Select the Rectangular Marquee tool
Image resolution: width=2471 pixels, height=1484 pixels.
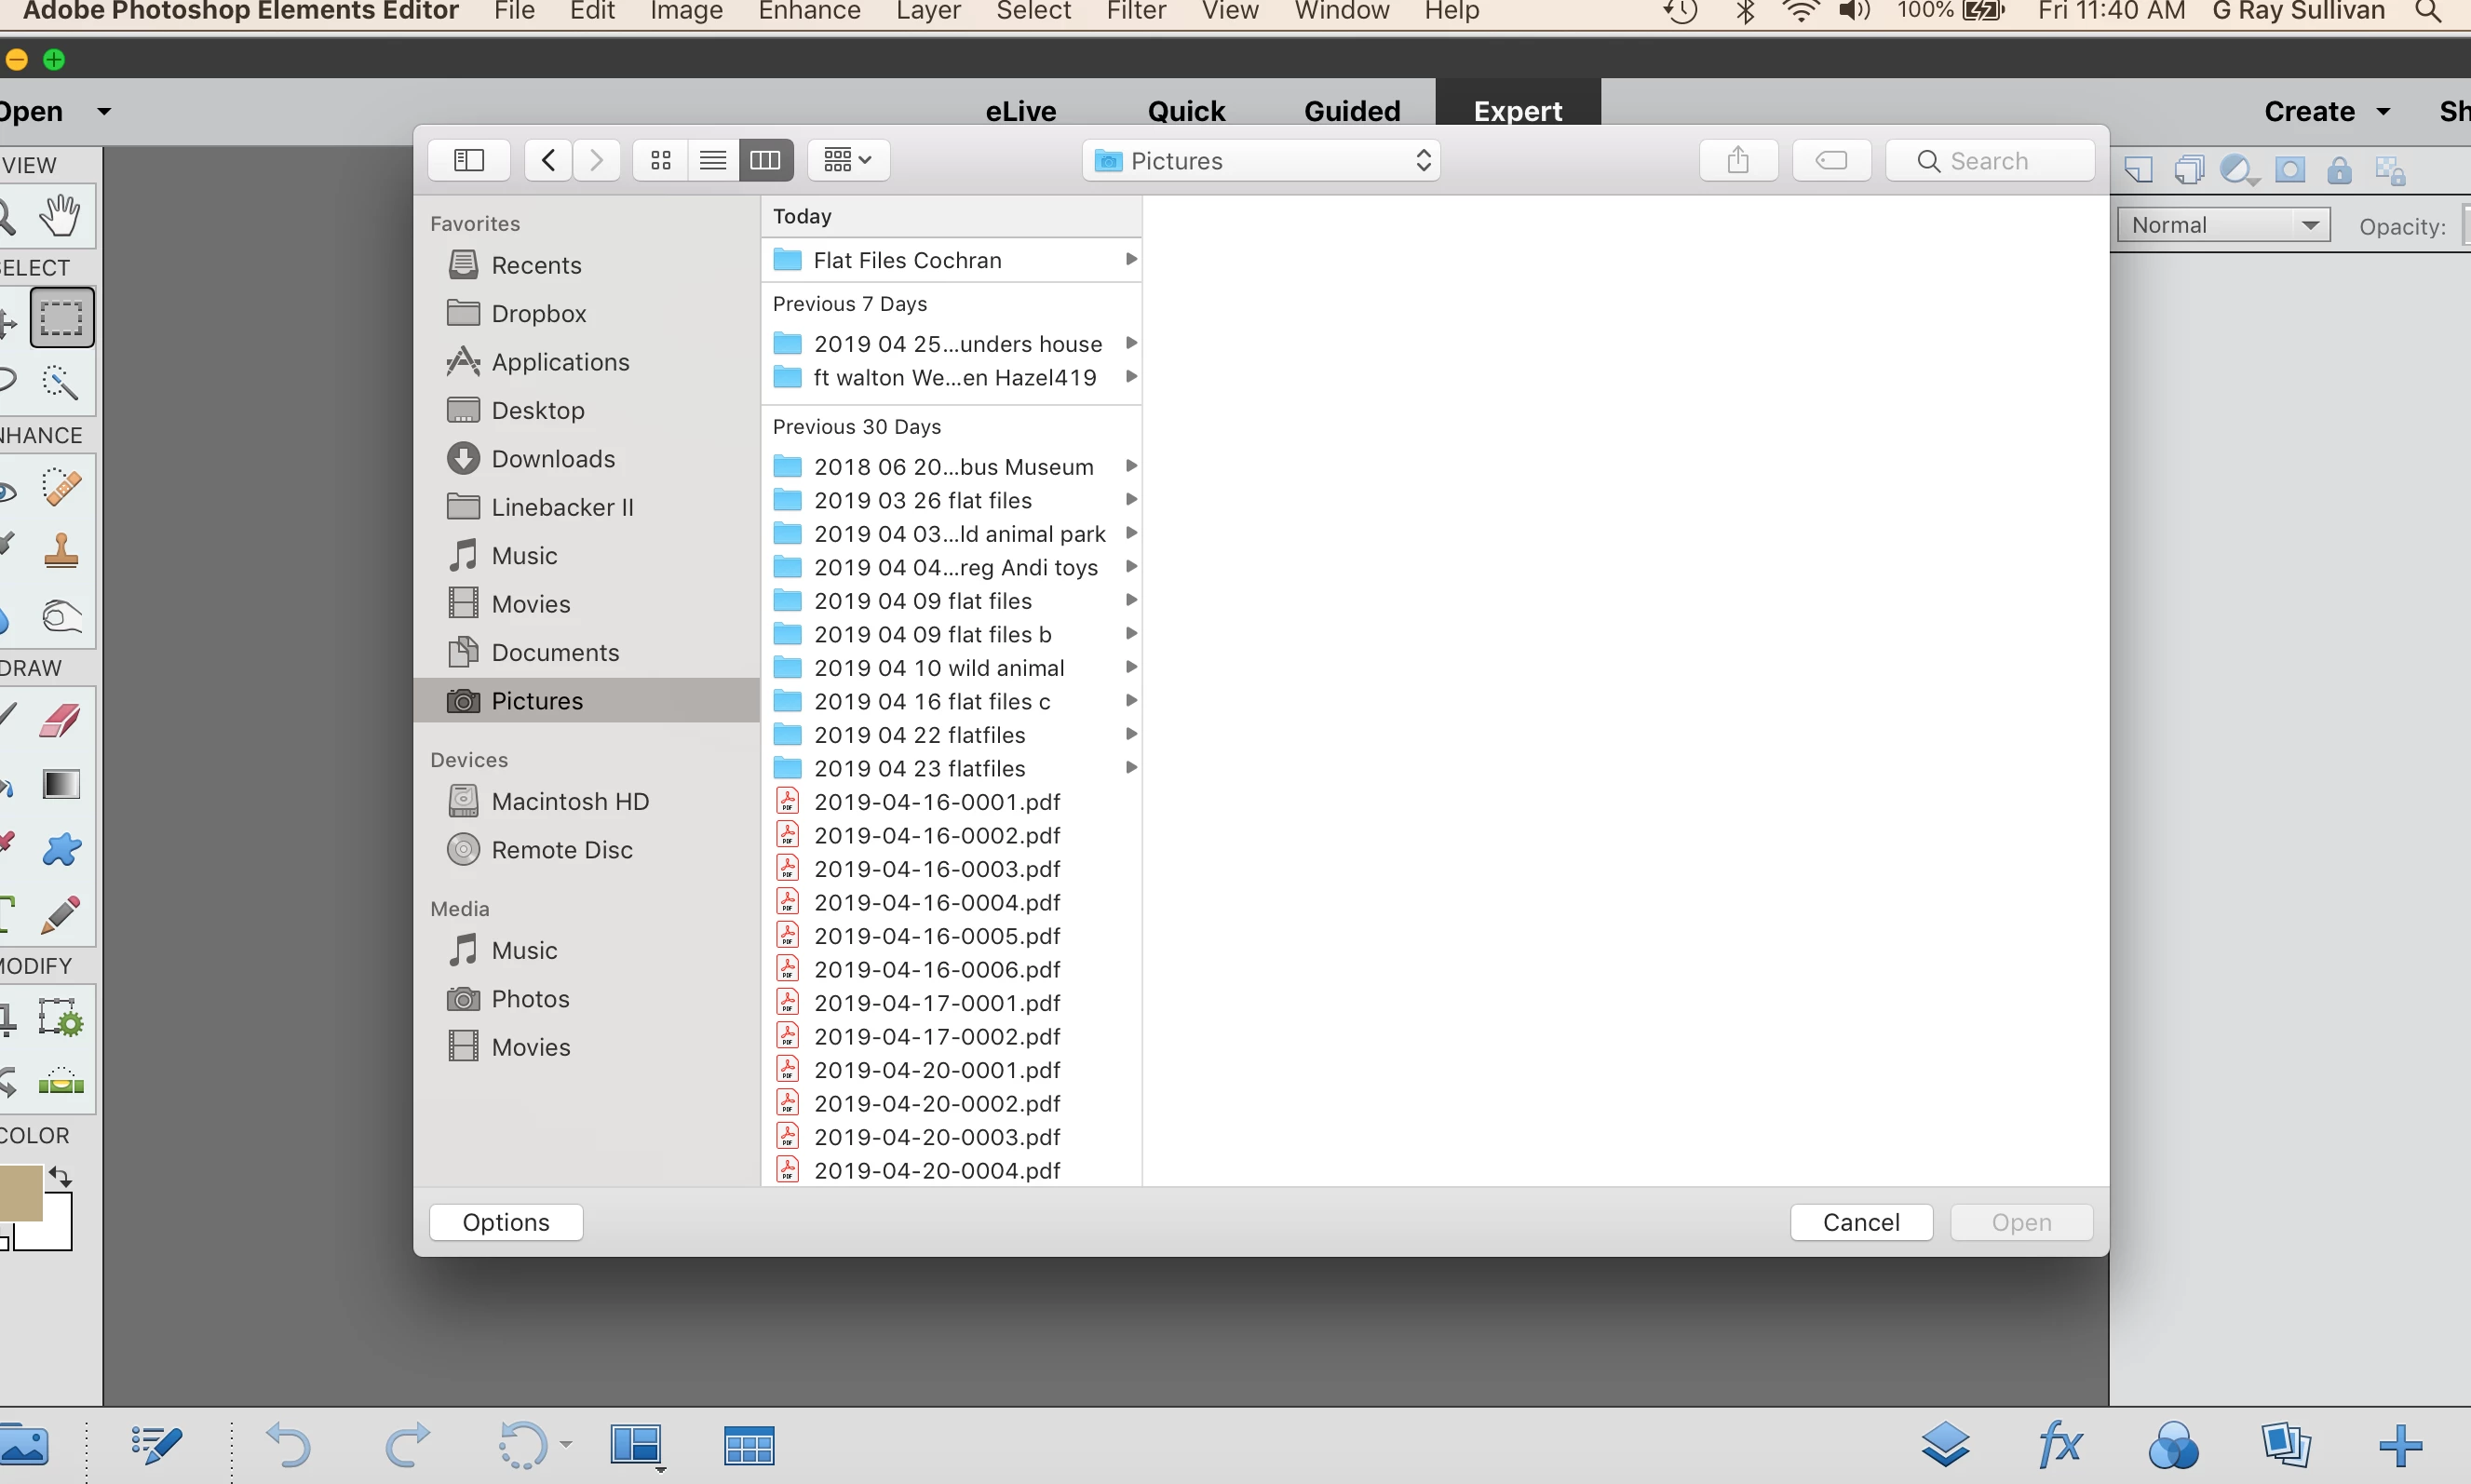[61, 318]
